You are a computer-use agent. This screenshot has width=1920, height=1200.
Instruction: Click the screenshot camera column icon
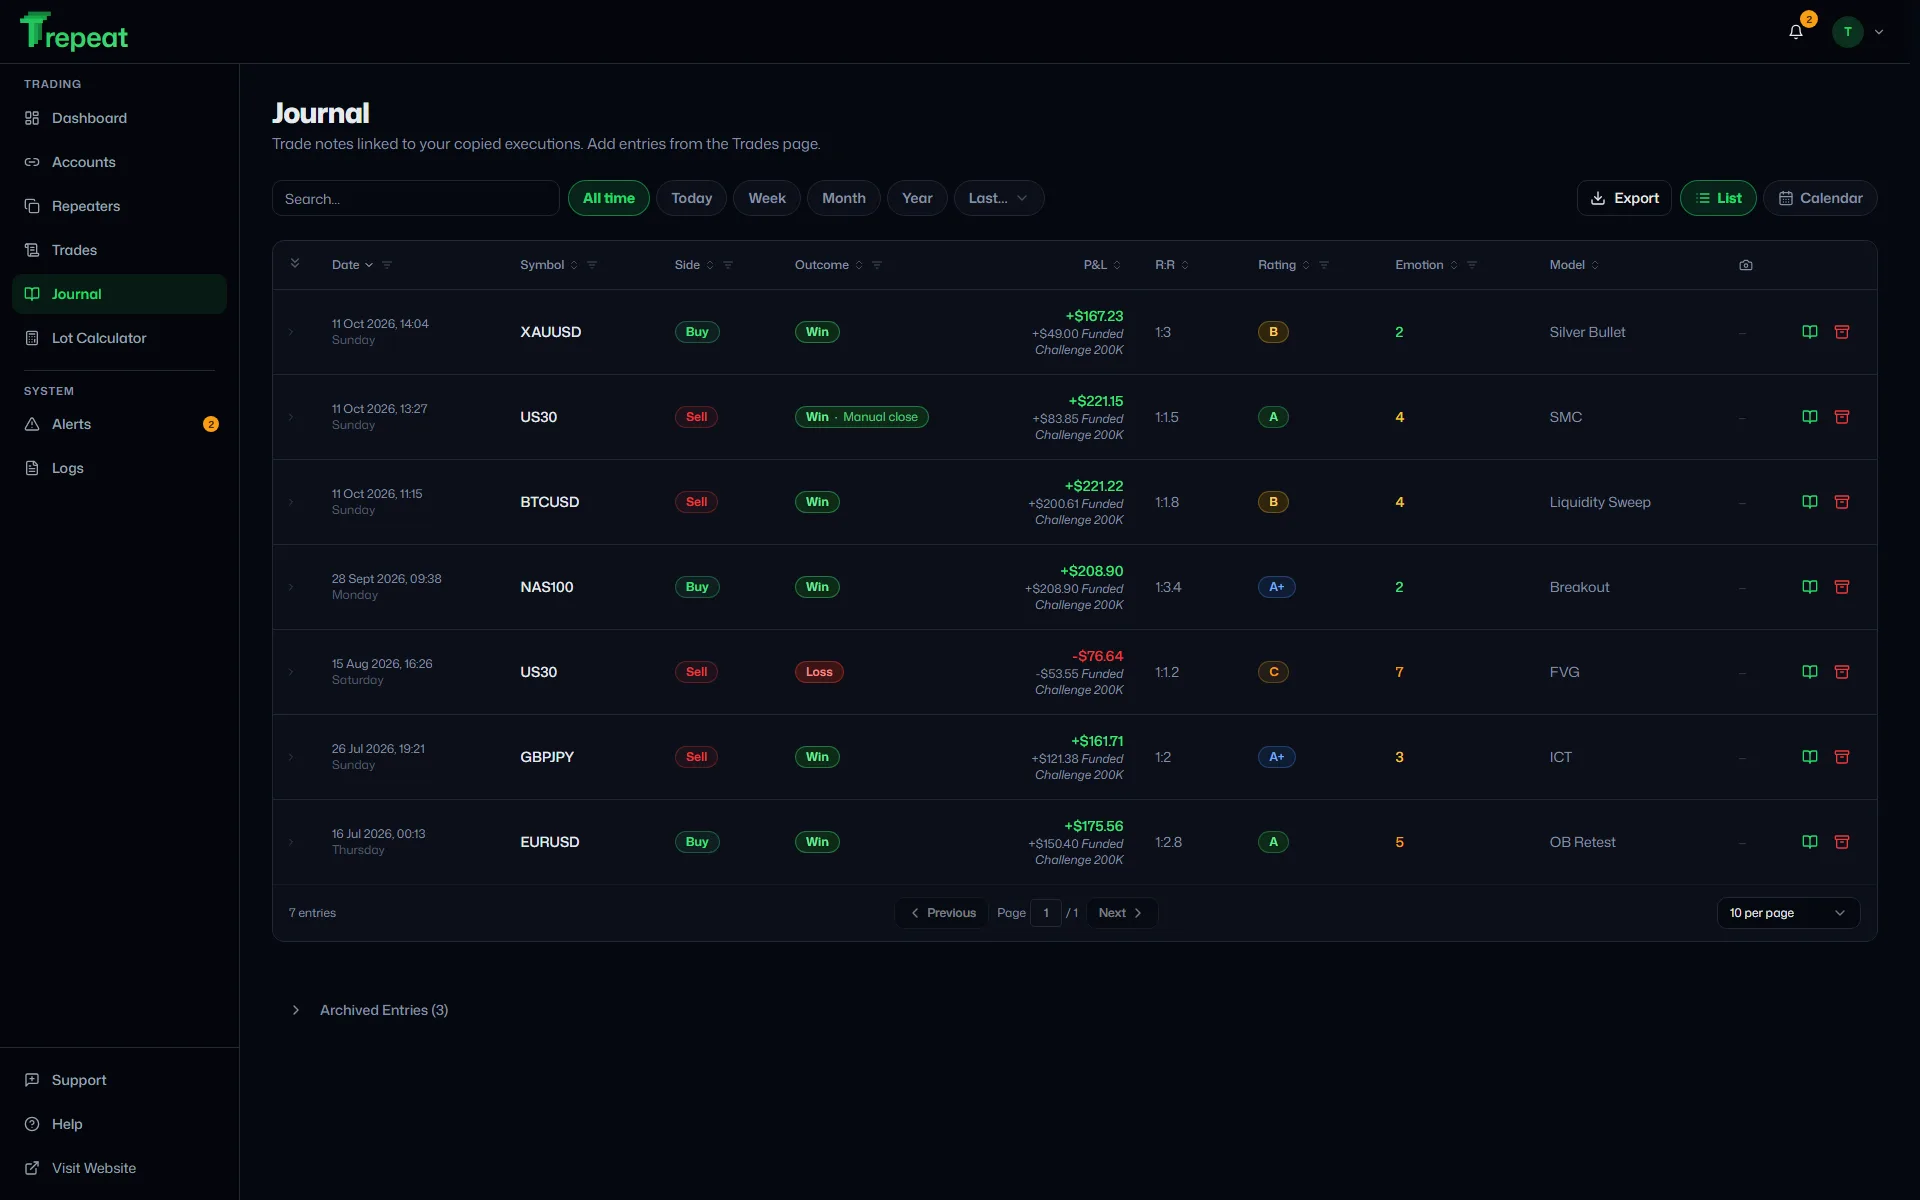(x=1746, y=265)
